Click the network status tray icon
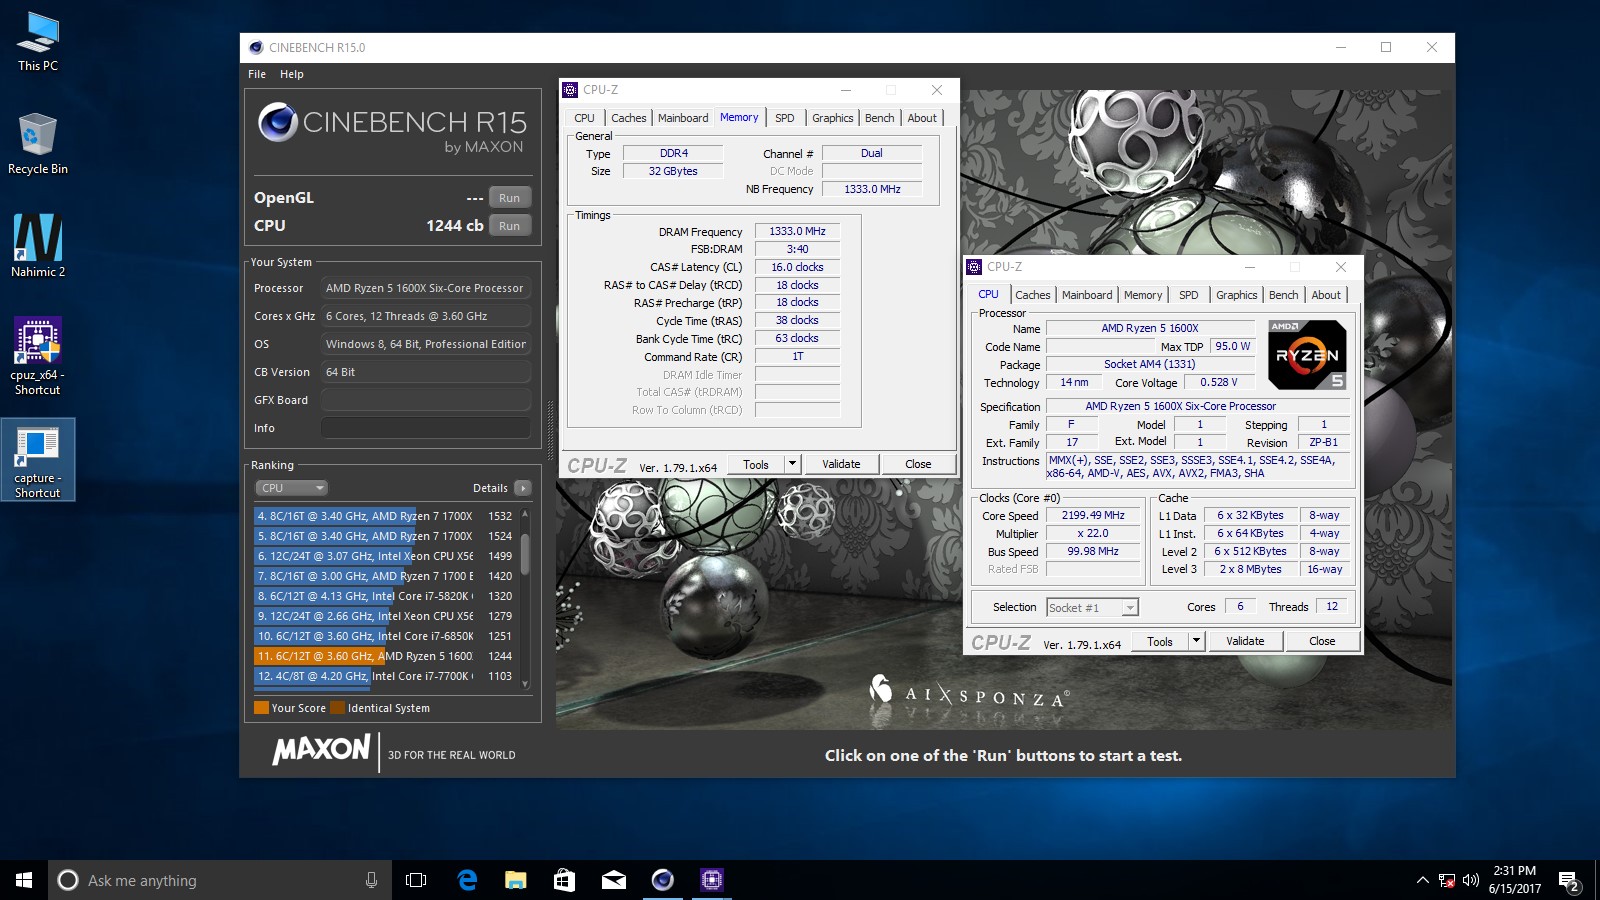Image resolution: width=1600 pixels, height=900 pixels. 1446,880
